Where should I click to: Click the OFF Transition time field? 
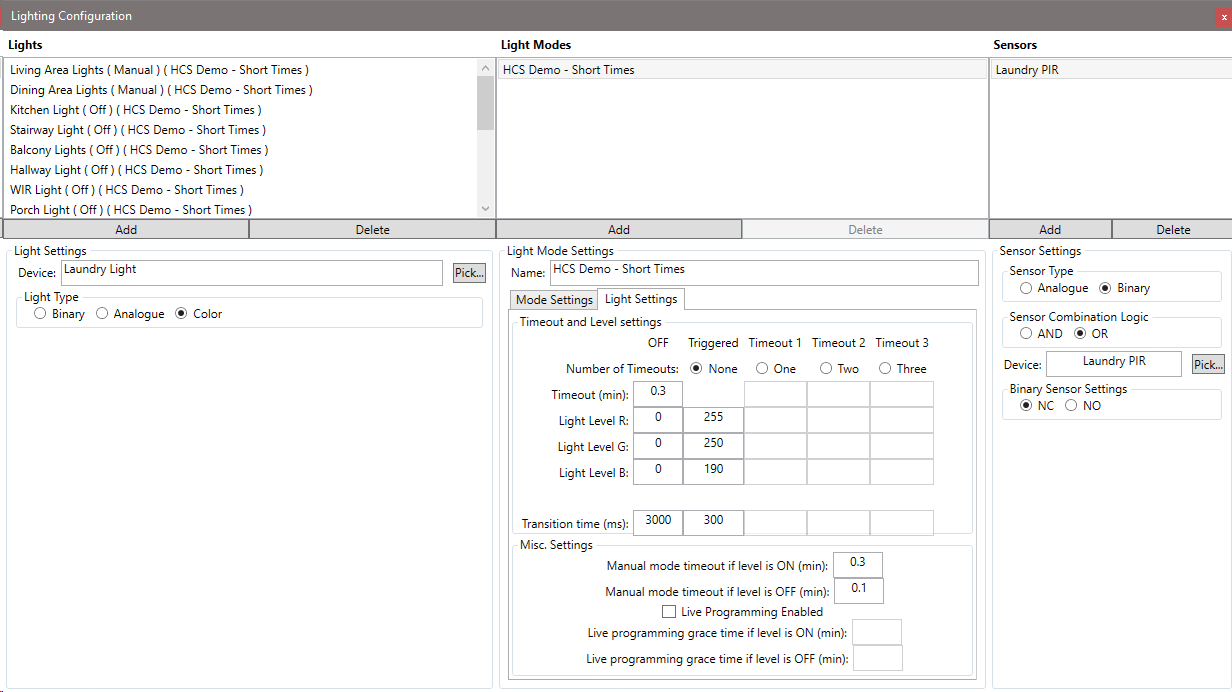(658, 522)
